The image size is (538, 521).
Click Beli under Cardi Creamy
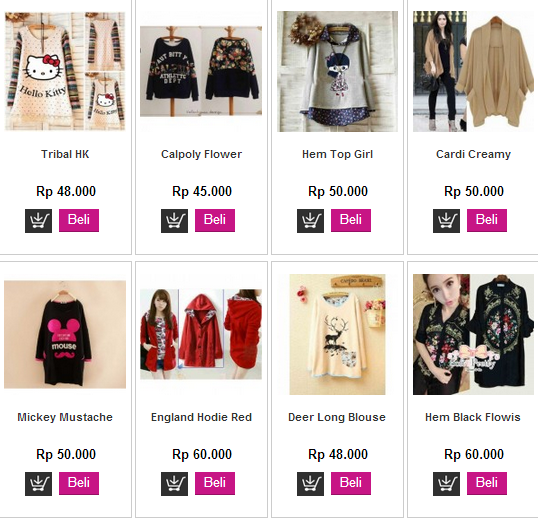point(487,220)
